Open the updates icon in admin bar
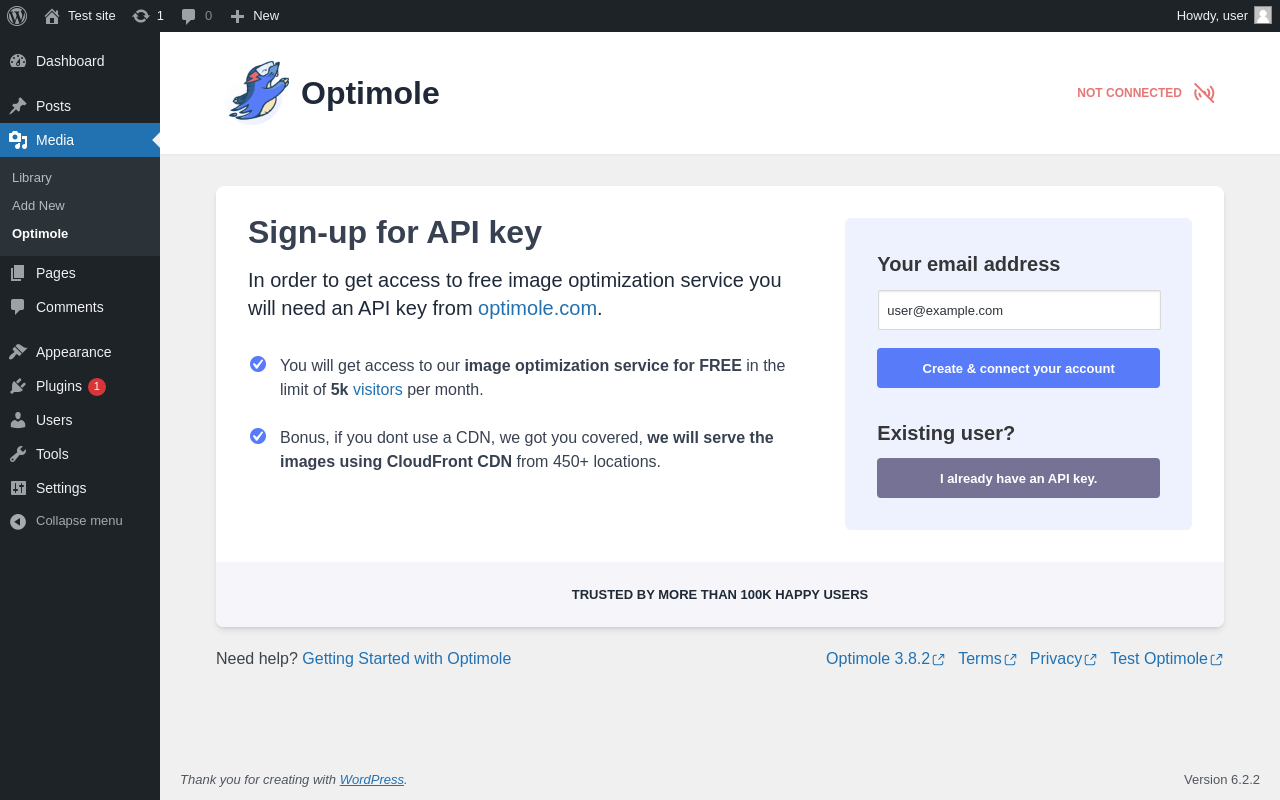1280x800 pixels. 141,16
